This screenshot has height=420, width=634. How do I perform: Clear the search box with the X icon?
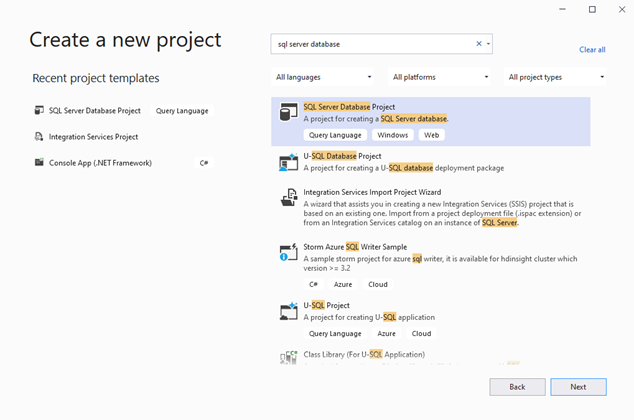(479, 44)
